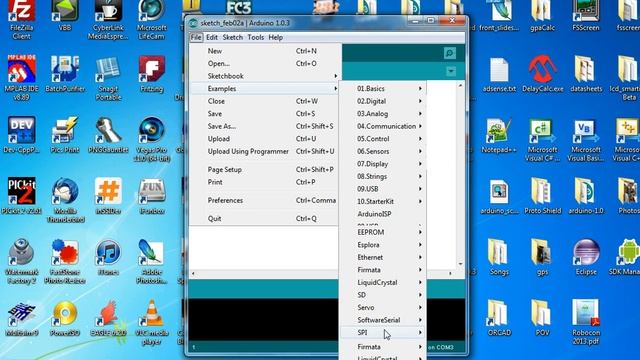
Task: Launch Snagit Portable shortcut
Action: (108, 78)
